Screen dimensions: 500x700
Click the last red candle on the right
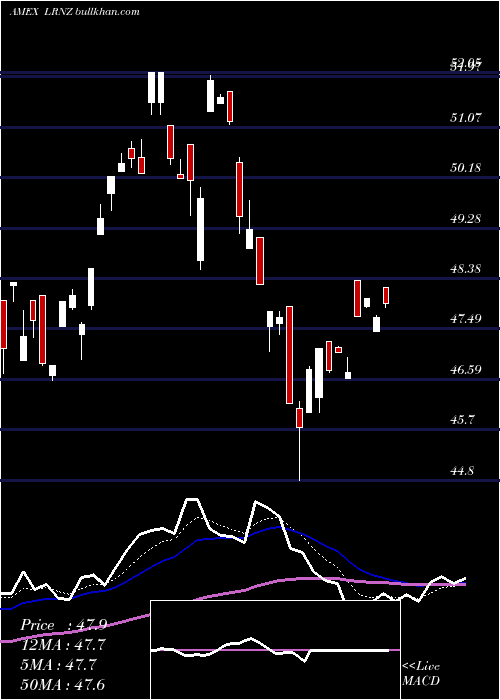click(x=386, y=297)
